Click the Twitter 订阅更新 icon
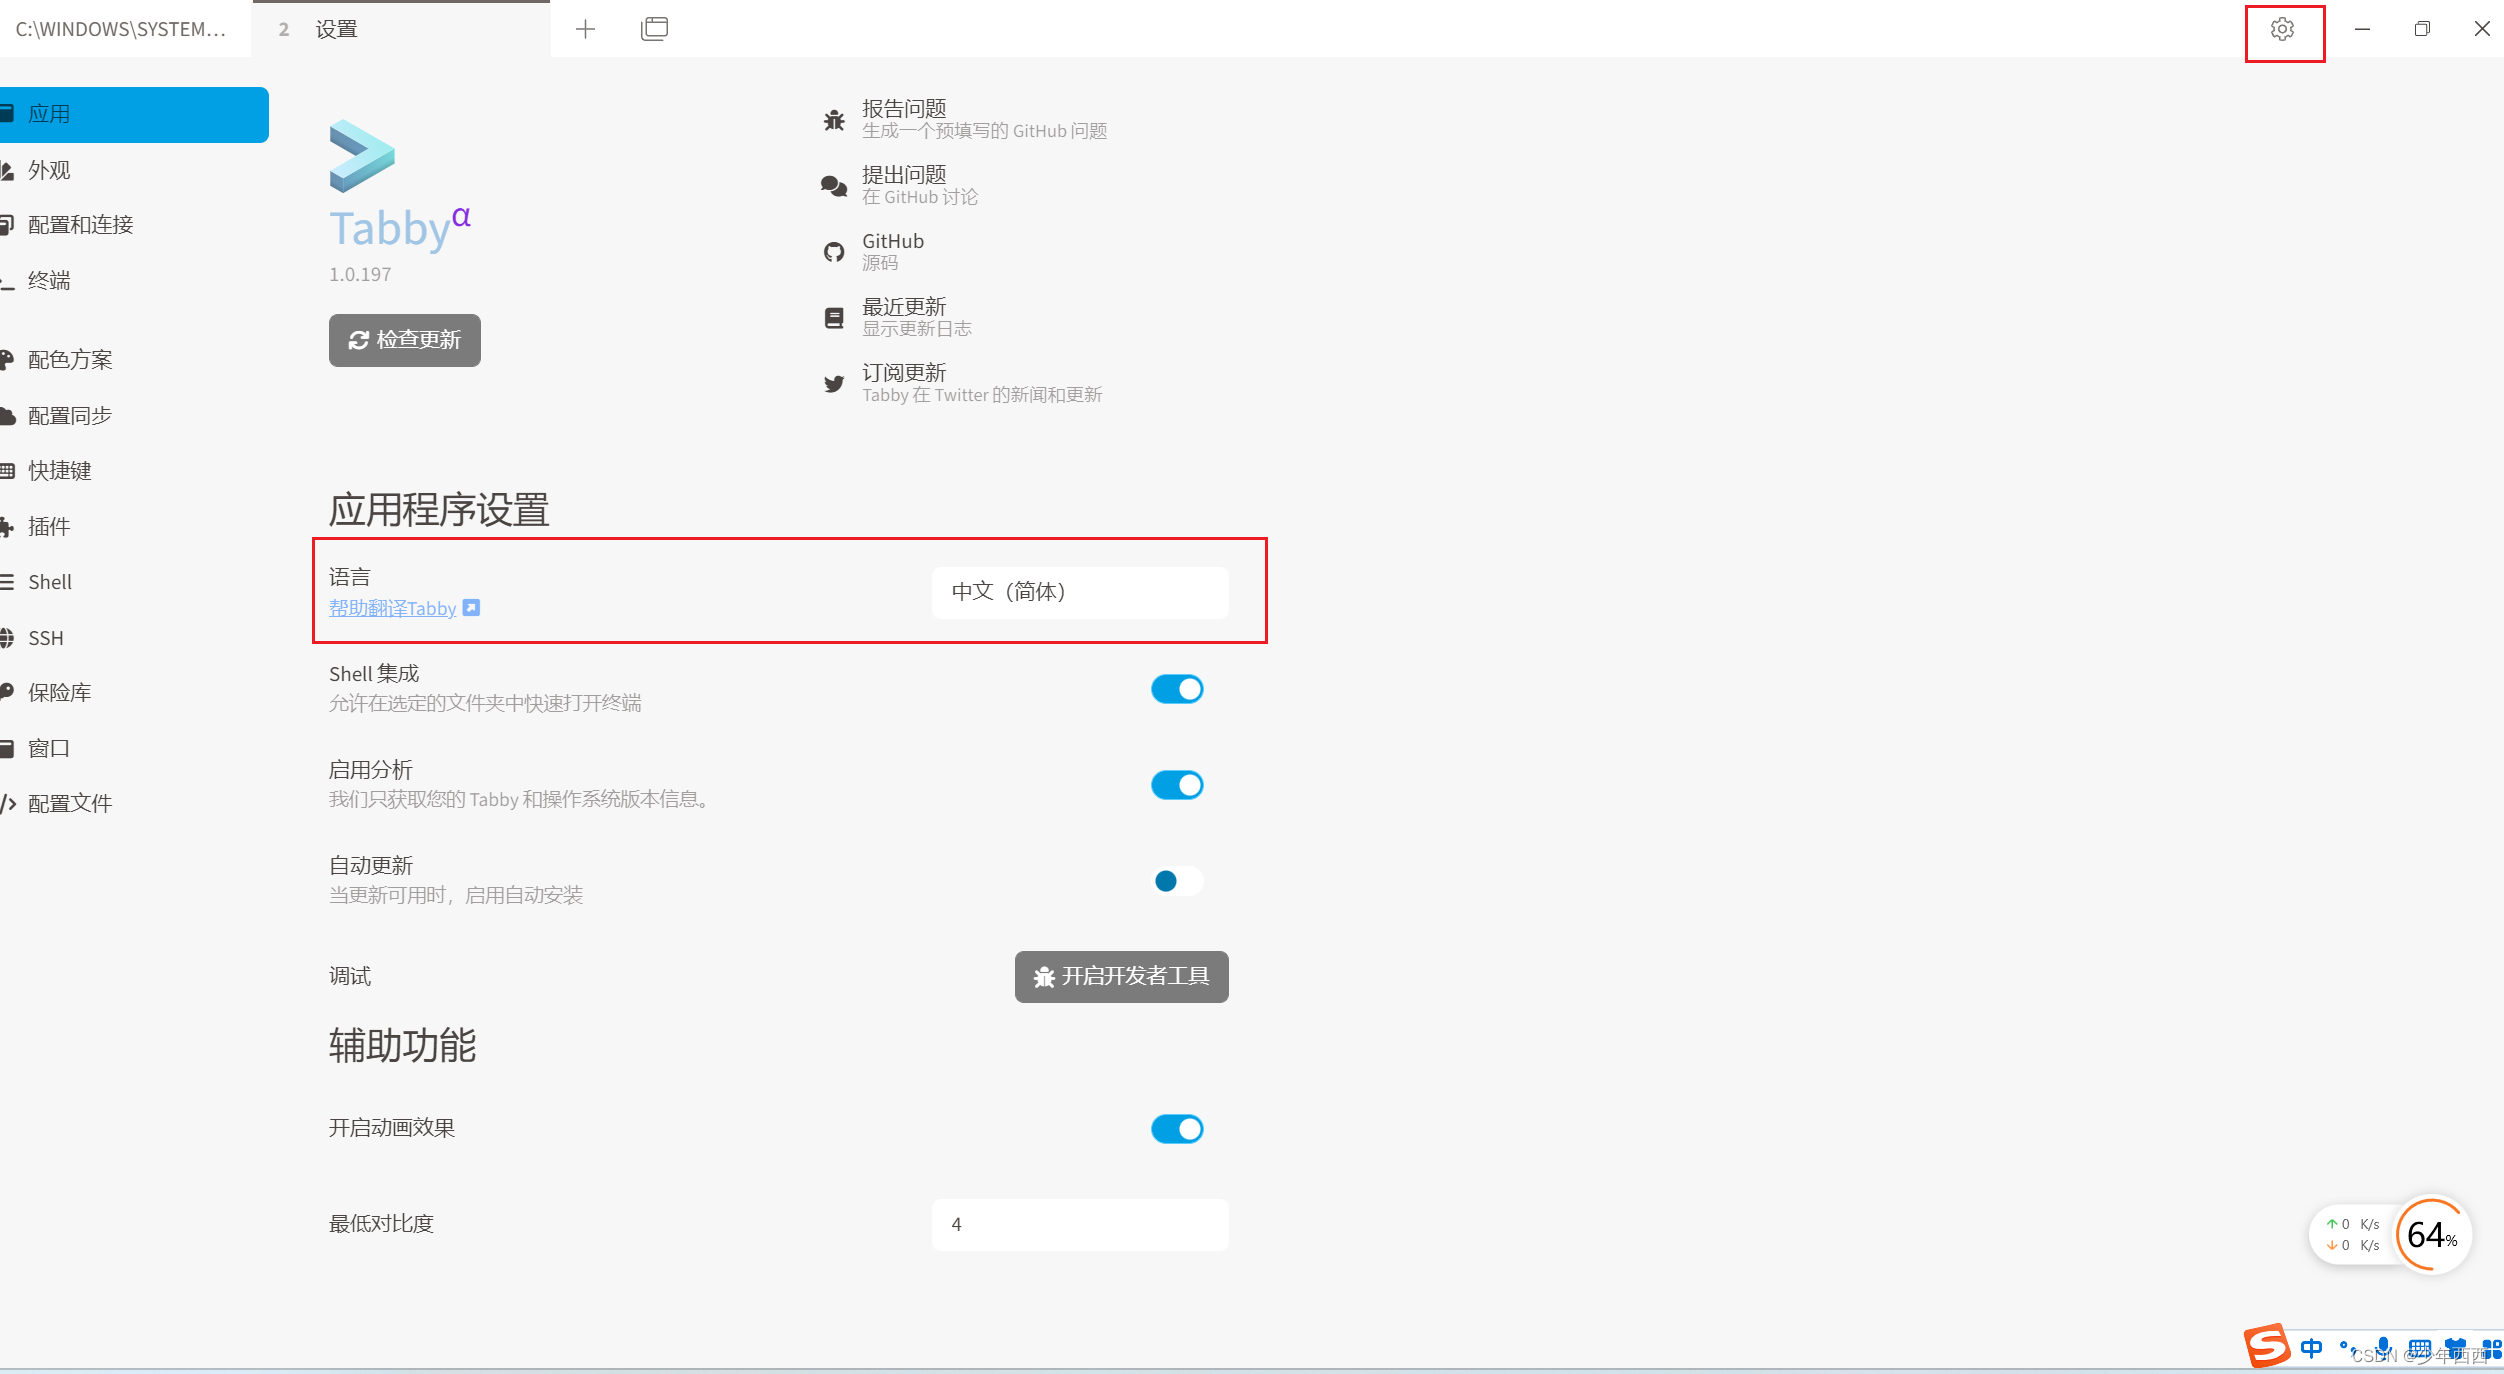 pos(834,384)
